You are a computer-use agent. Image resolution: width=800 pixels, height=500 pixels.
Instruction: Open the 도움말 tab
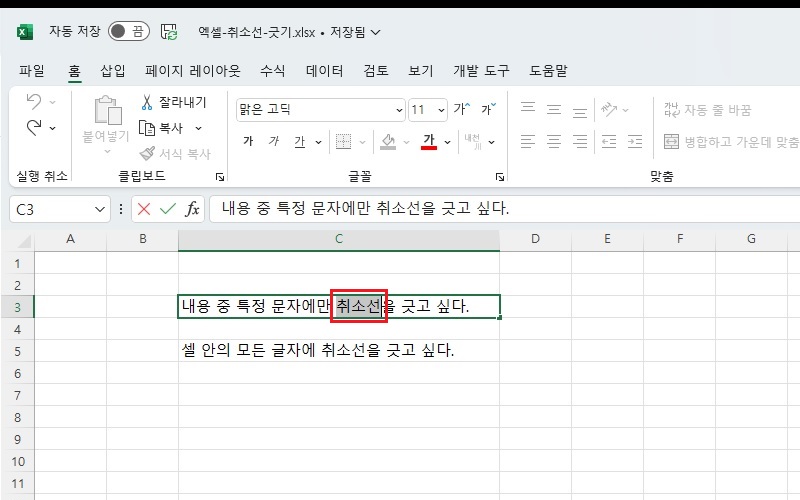click(x=548, y=70)
